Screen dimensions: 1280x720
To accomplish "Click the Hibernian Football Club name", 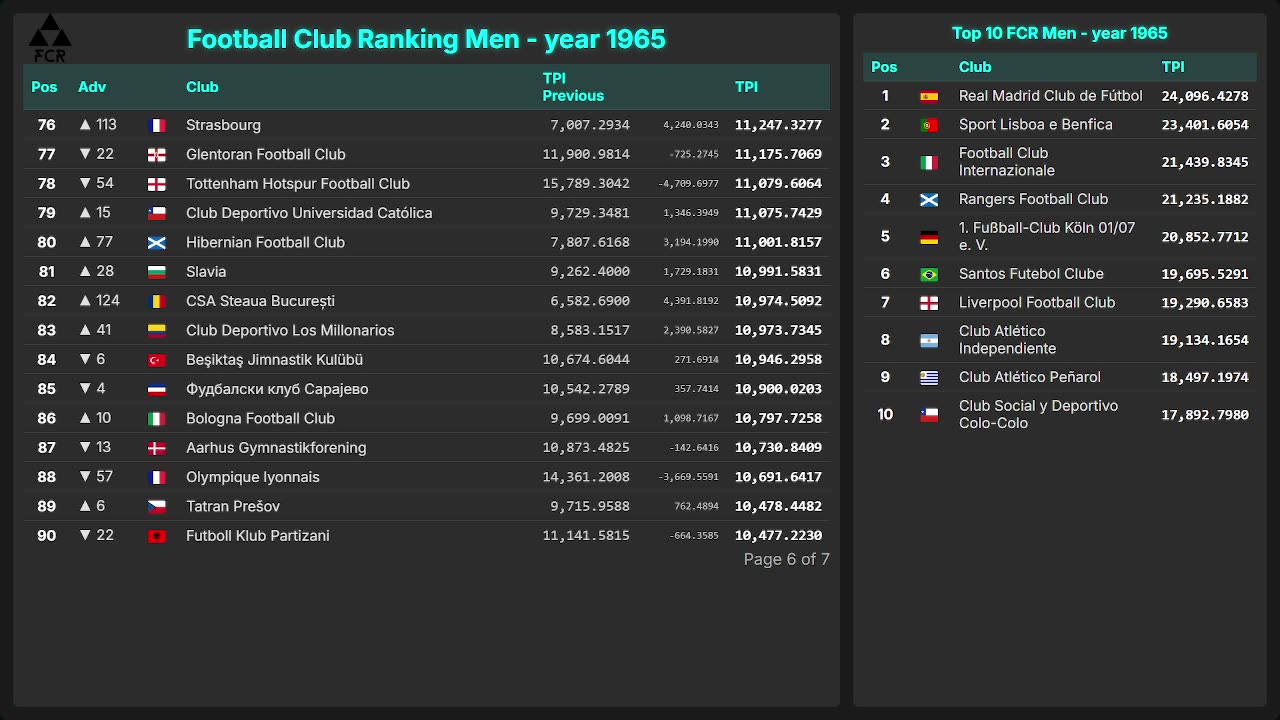I will click(265, 242).
